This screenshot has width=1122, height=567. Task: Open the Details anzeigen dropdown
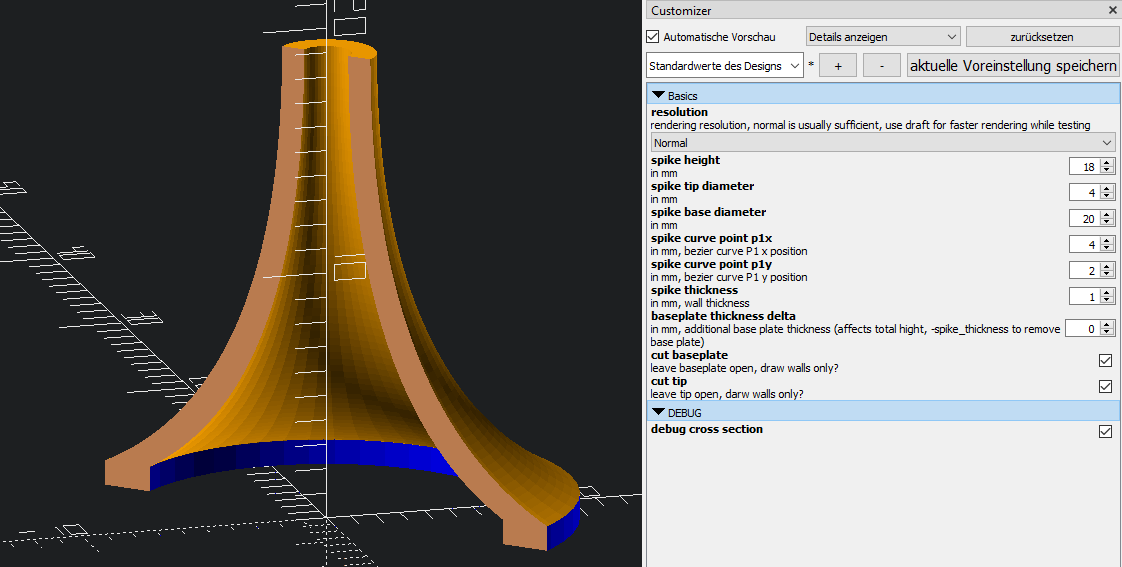(x=883, y=37)
